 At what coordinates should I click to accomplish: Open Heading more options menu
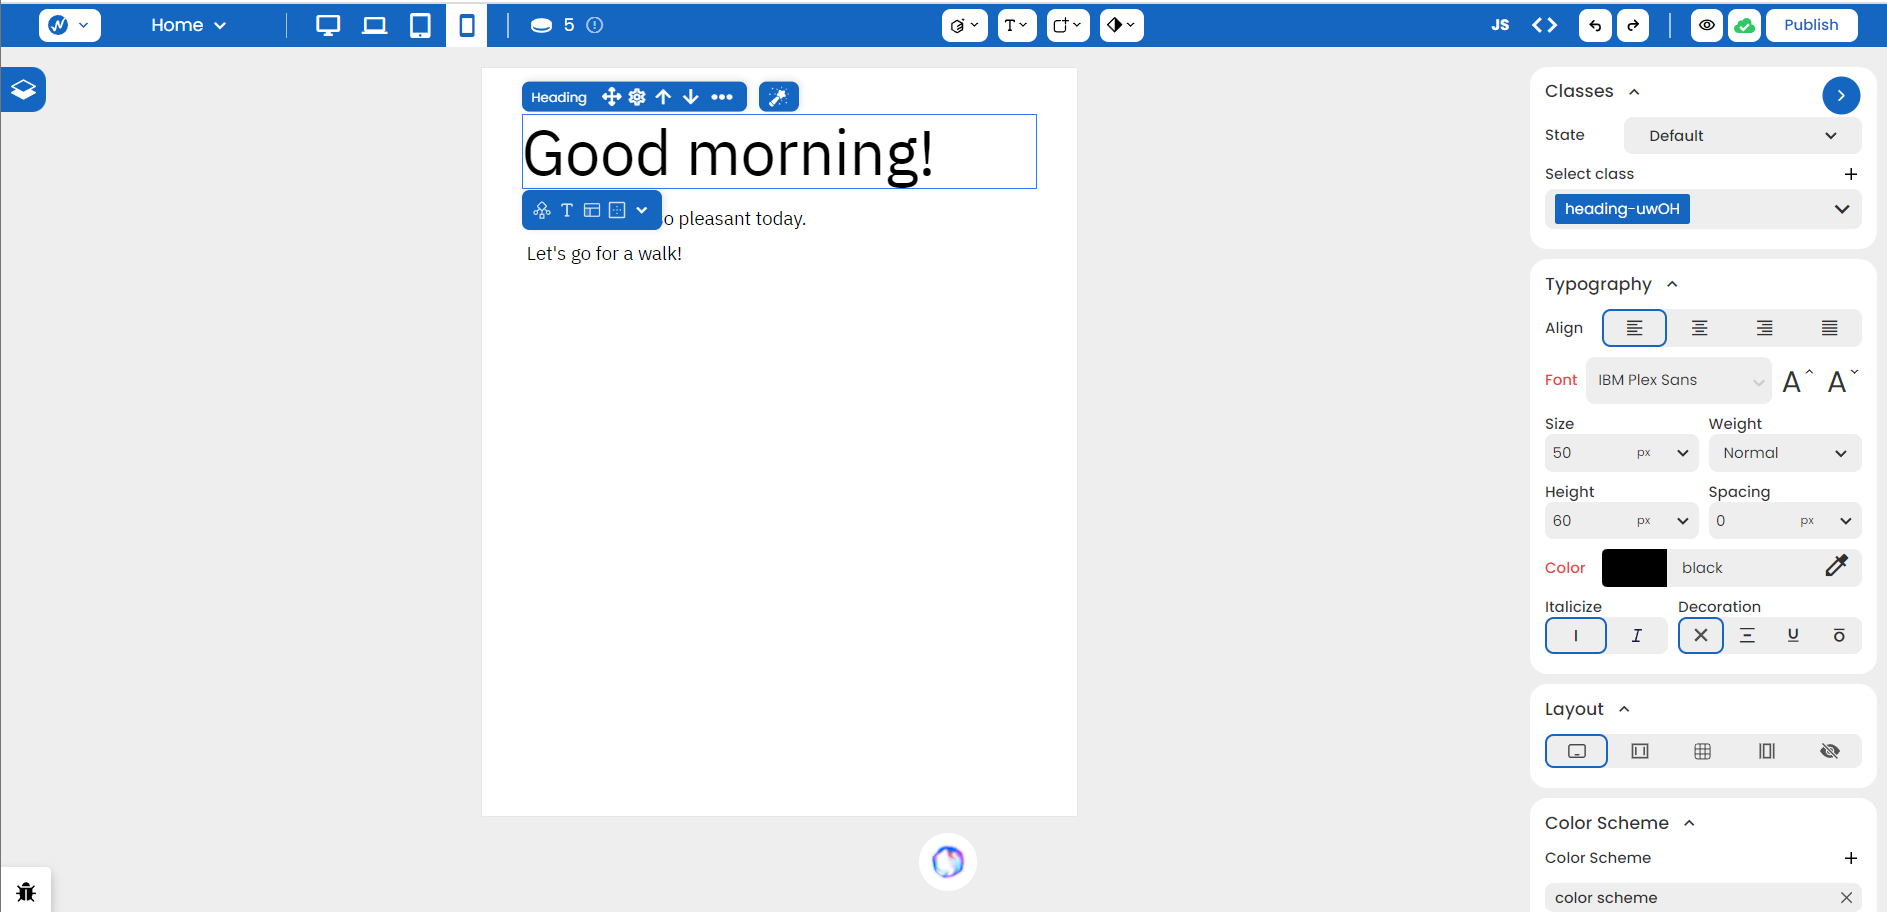[722, 97]
